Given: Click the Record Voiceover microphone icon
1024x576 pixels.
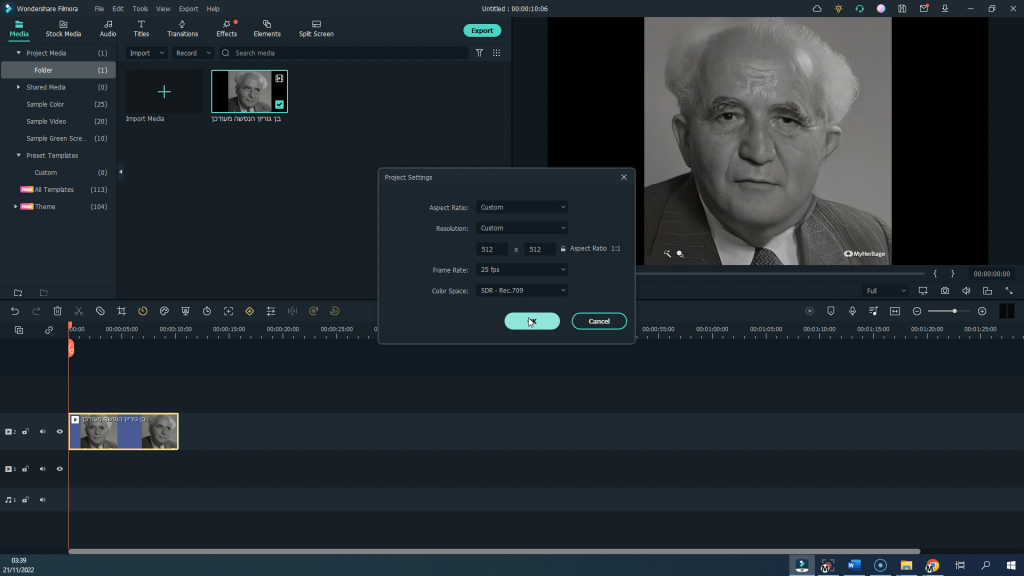Looking at the screenshot, I should pyautogui.click(x=852, y=312).
